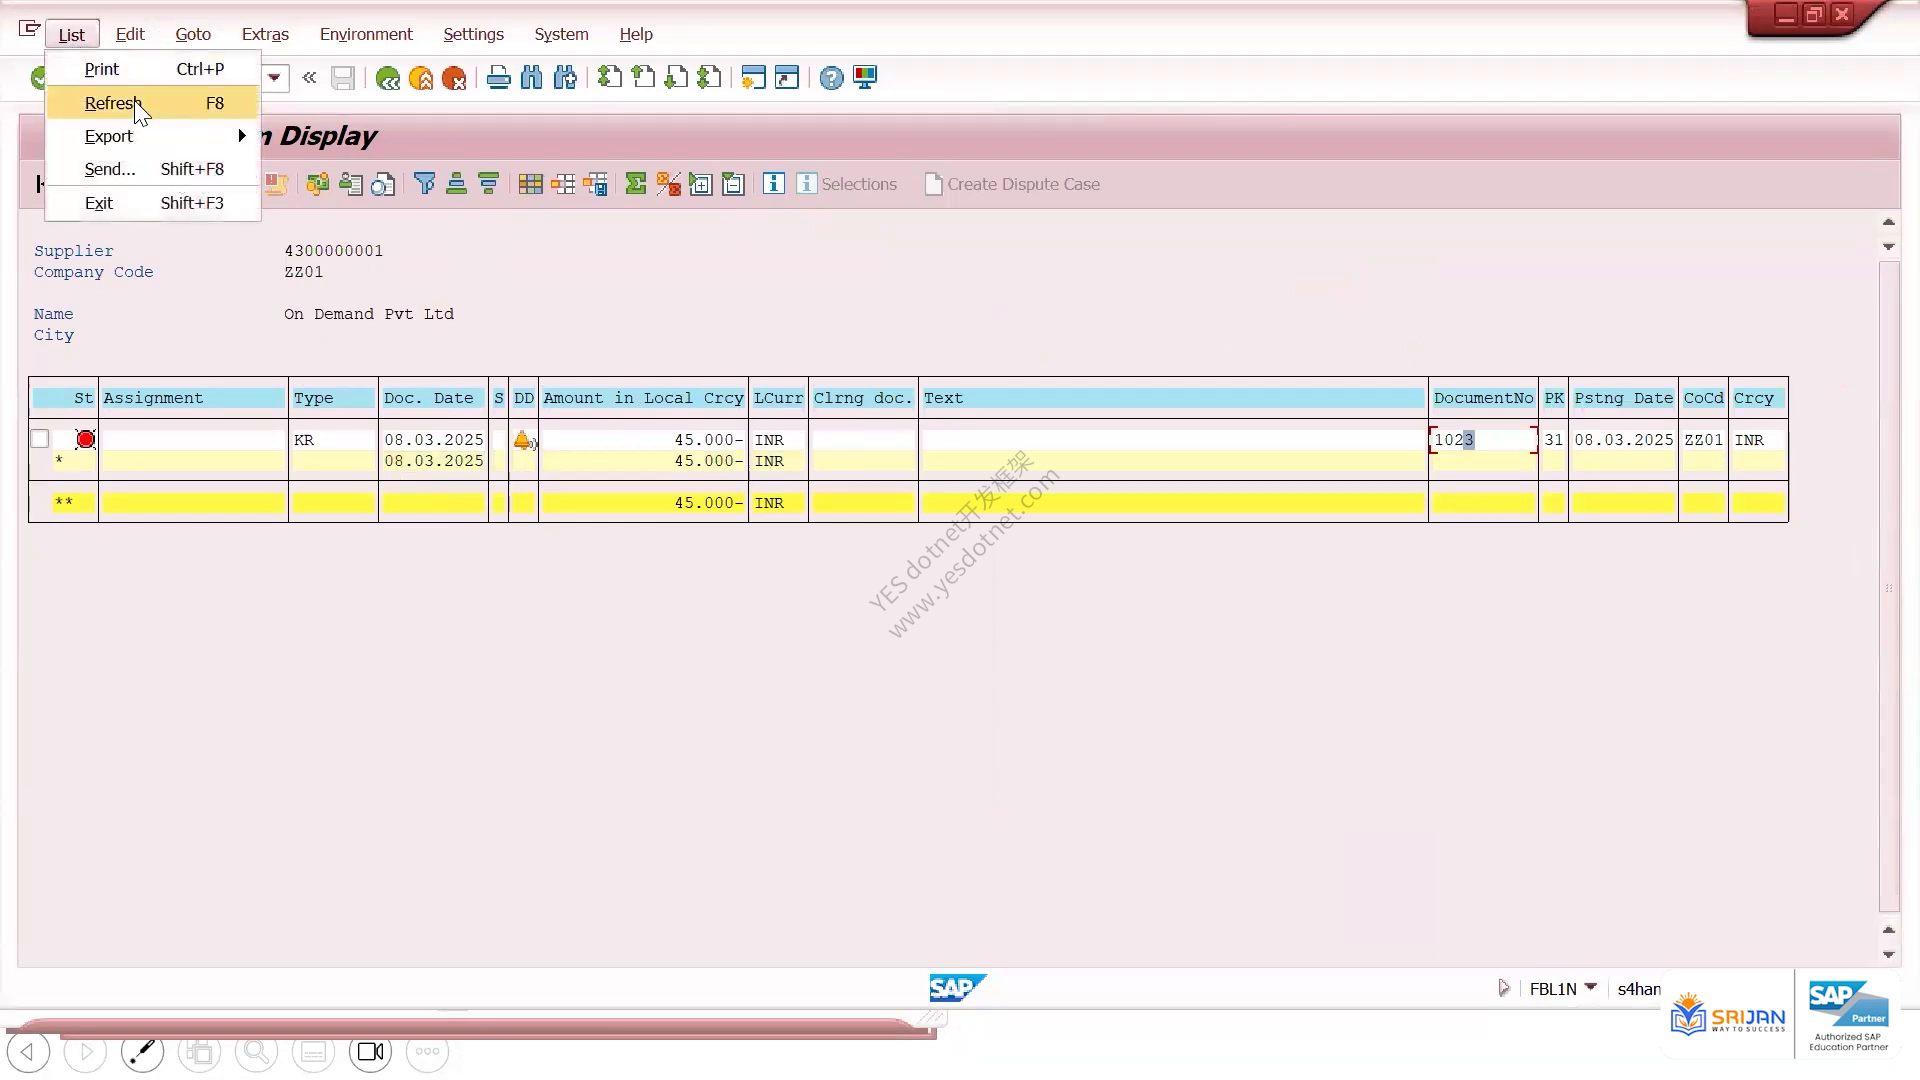The height and width of the screenshot is (1080, 1920).
Task: Click the scroll up arrow of the vertical scrollbar
Action: (1889, 222)
